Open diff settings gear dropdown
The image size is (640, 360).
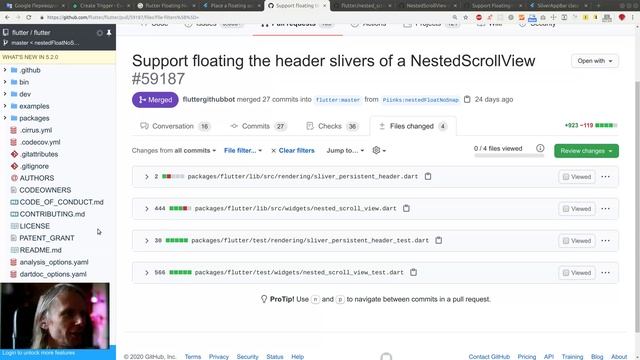(x=379, y=151)
